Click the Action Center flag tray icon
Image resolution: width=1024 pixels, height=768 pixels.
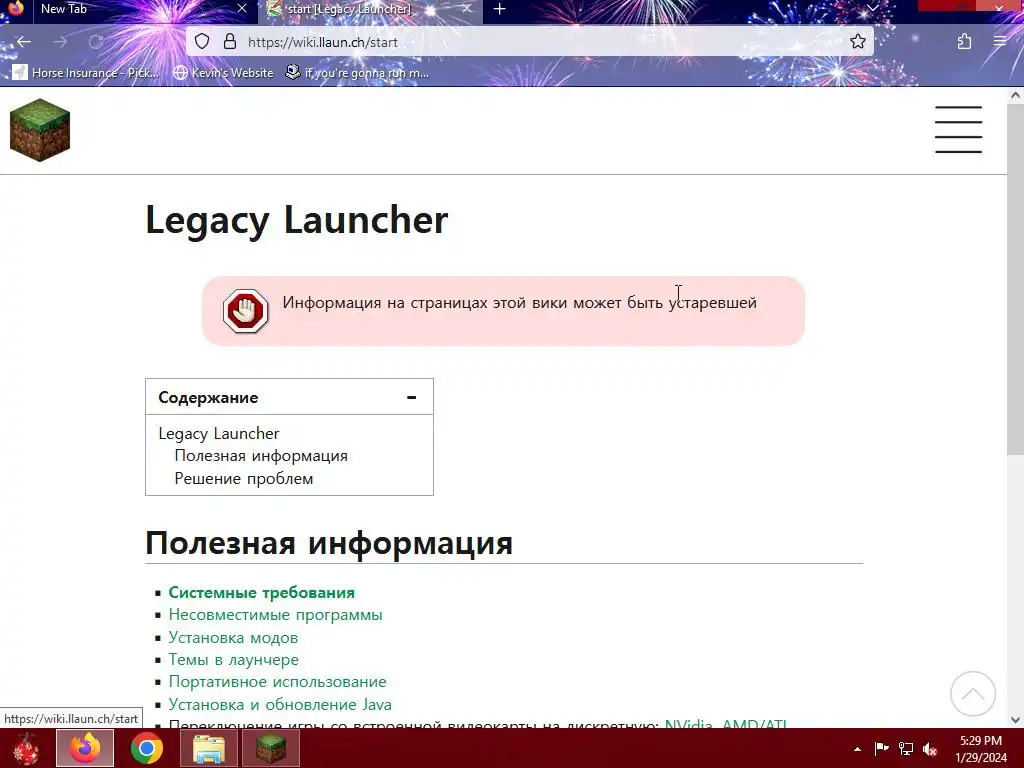[x=881, y=748]
